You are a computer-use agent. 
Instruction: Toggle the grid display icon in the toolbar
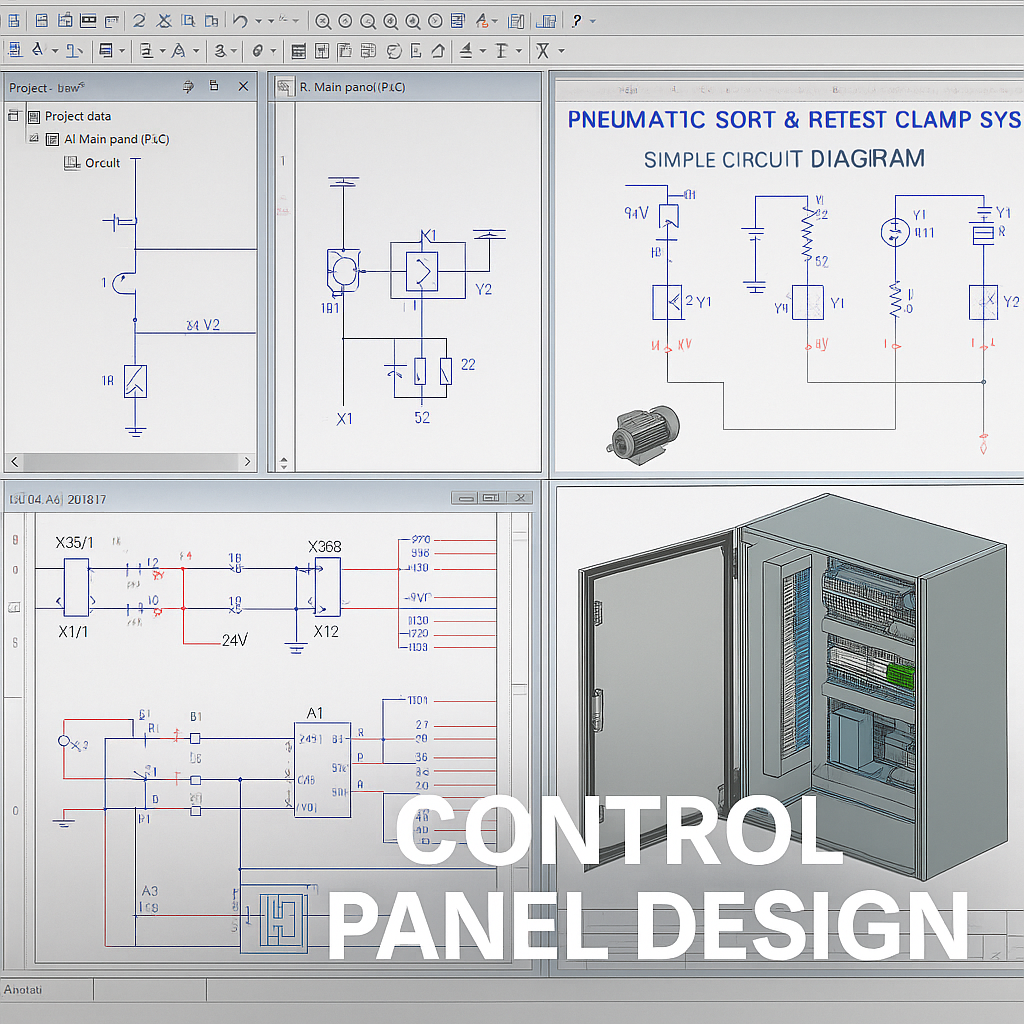300,50
